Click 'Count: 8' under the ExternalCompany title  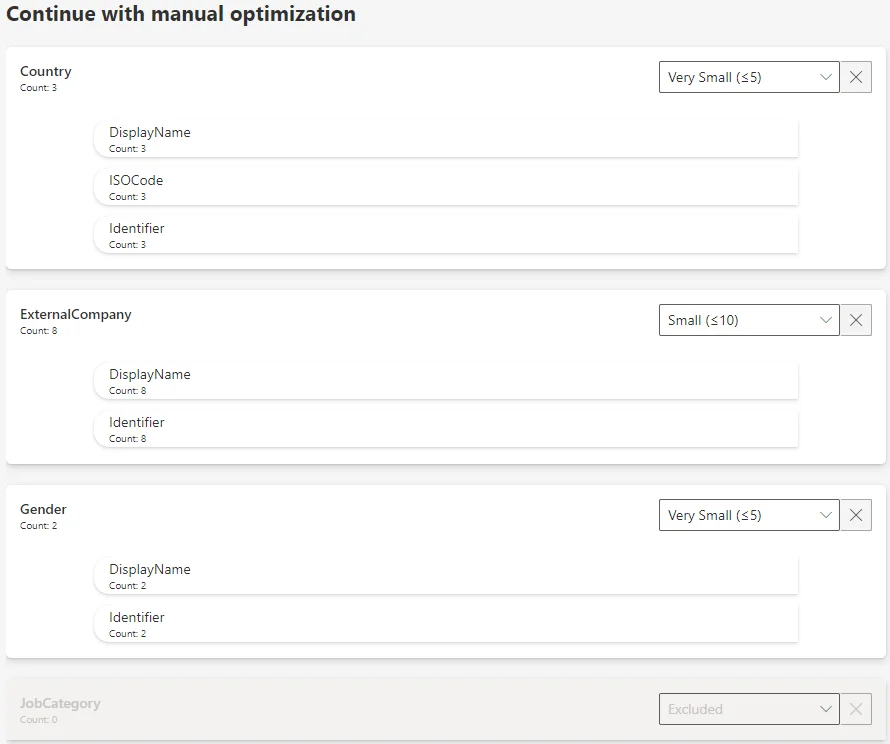click(x=39, y=330)
